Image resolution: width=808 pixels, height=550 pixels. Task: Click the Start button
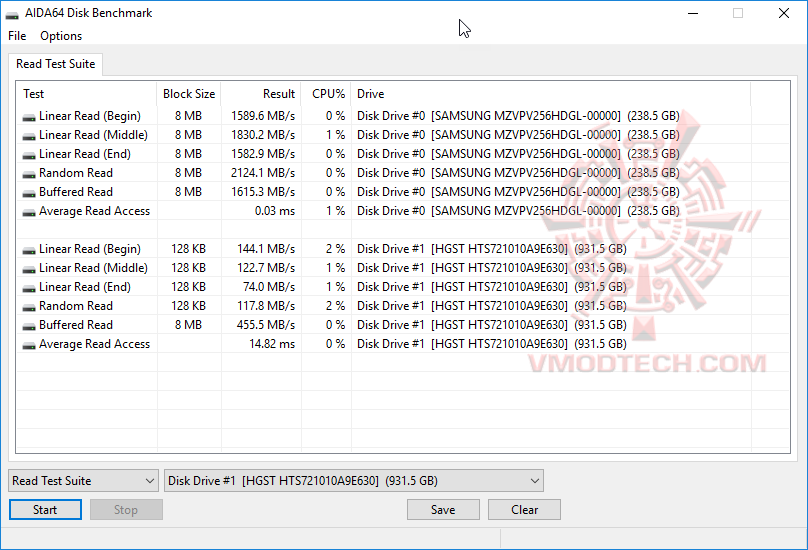pyautogui.click(x=45, y=510)
